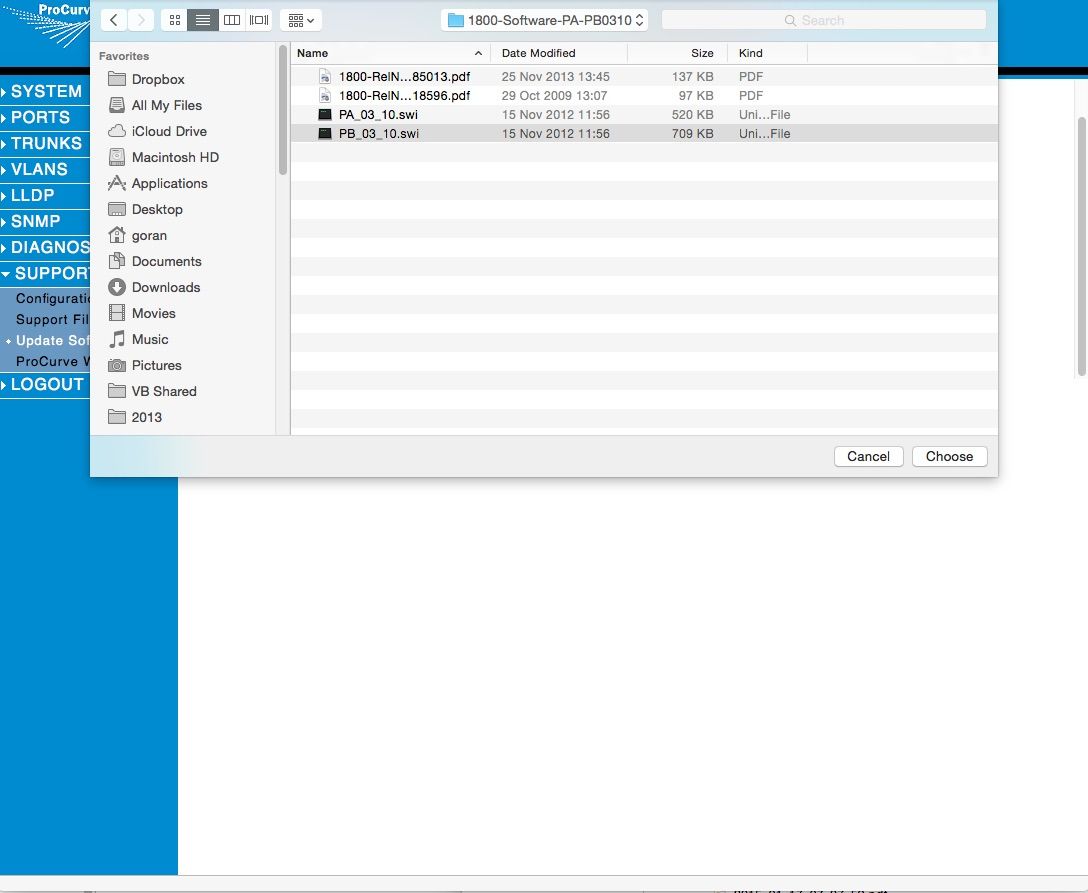
Task: Expand the SYSTEM menu in ProCurve
Action: [x=45, y=92]
